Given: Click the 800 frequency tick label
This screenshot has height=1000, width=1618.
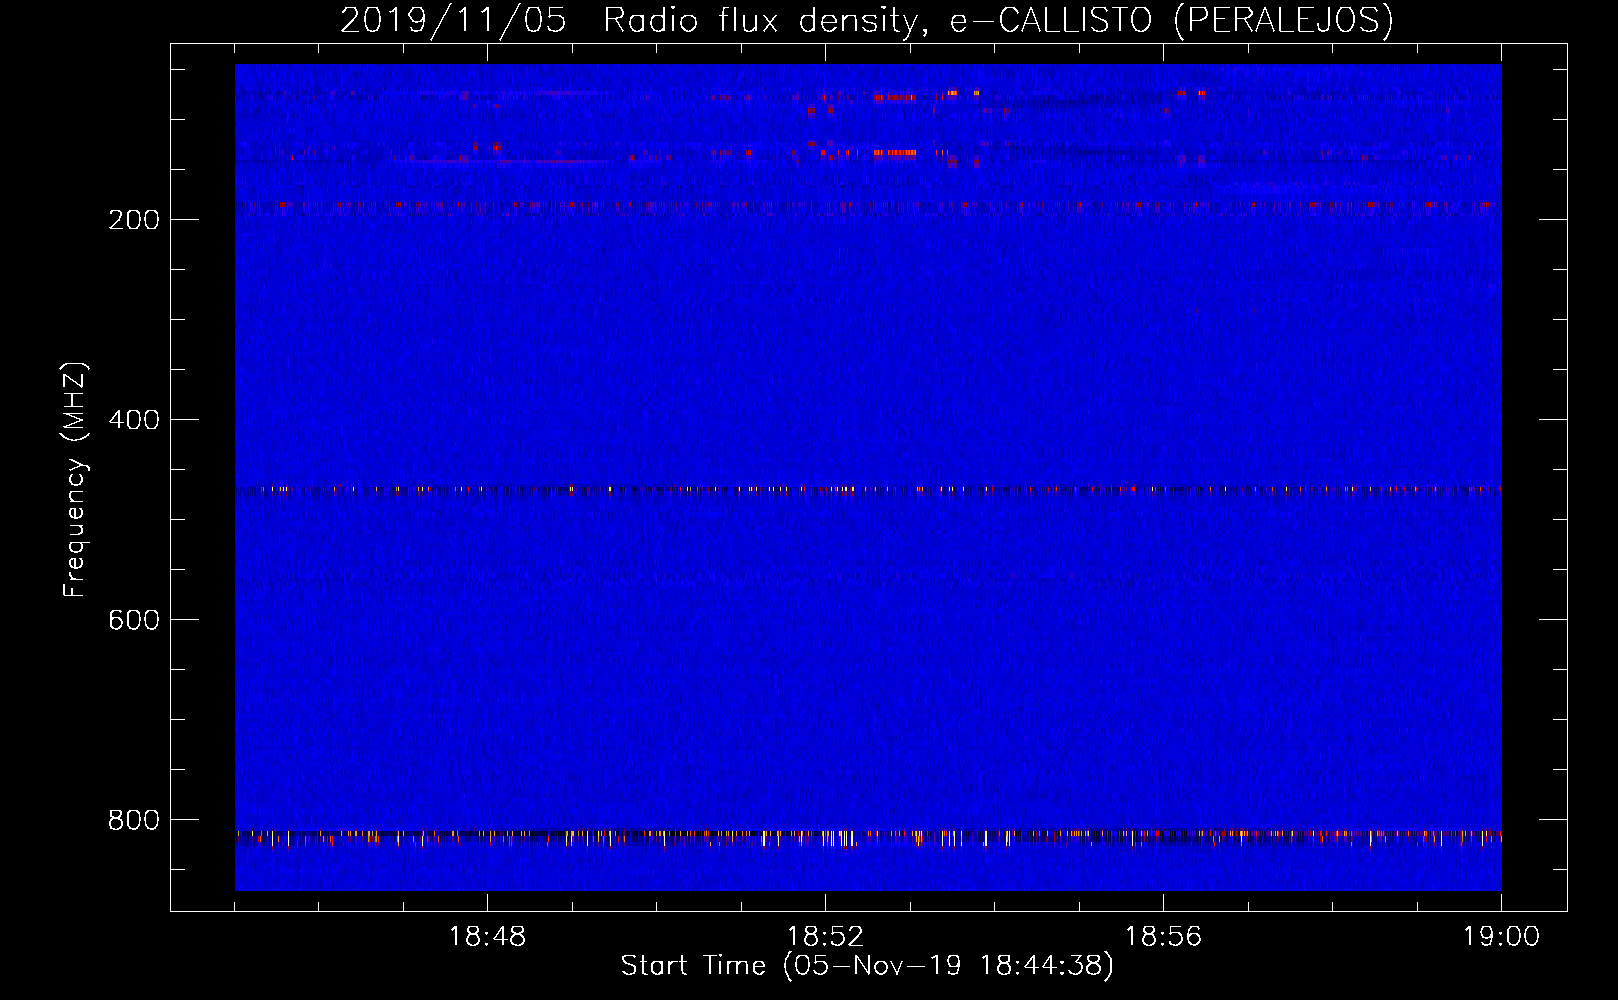Looking at the screenshot, I should pyautogui.click(x=134, y=820).
